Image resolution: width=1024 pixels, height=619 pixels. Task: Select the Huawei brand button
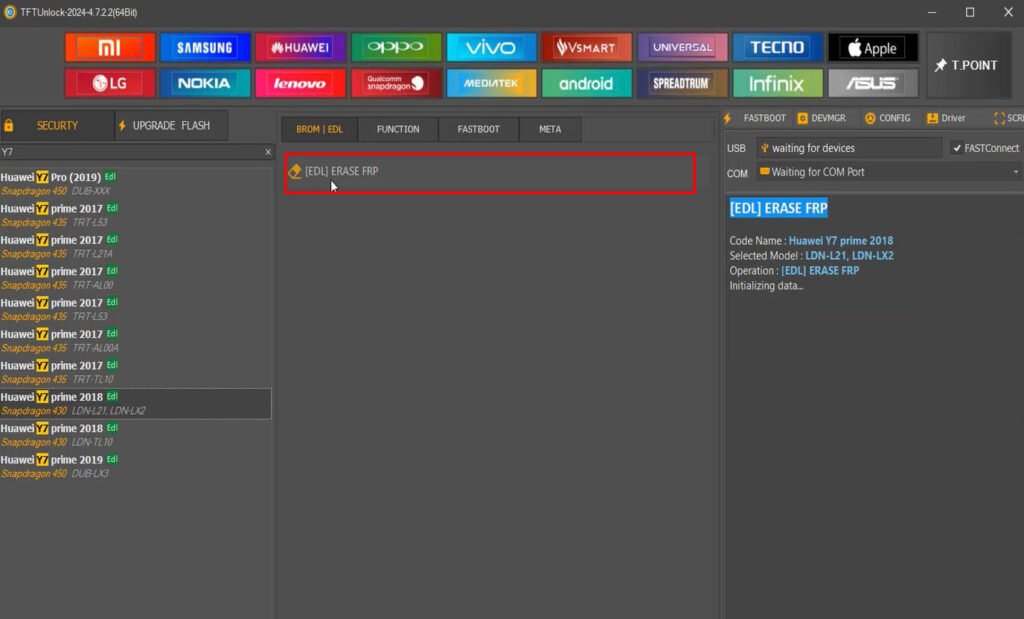tap(300, 47)
